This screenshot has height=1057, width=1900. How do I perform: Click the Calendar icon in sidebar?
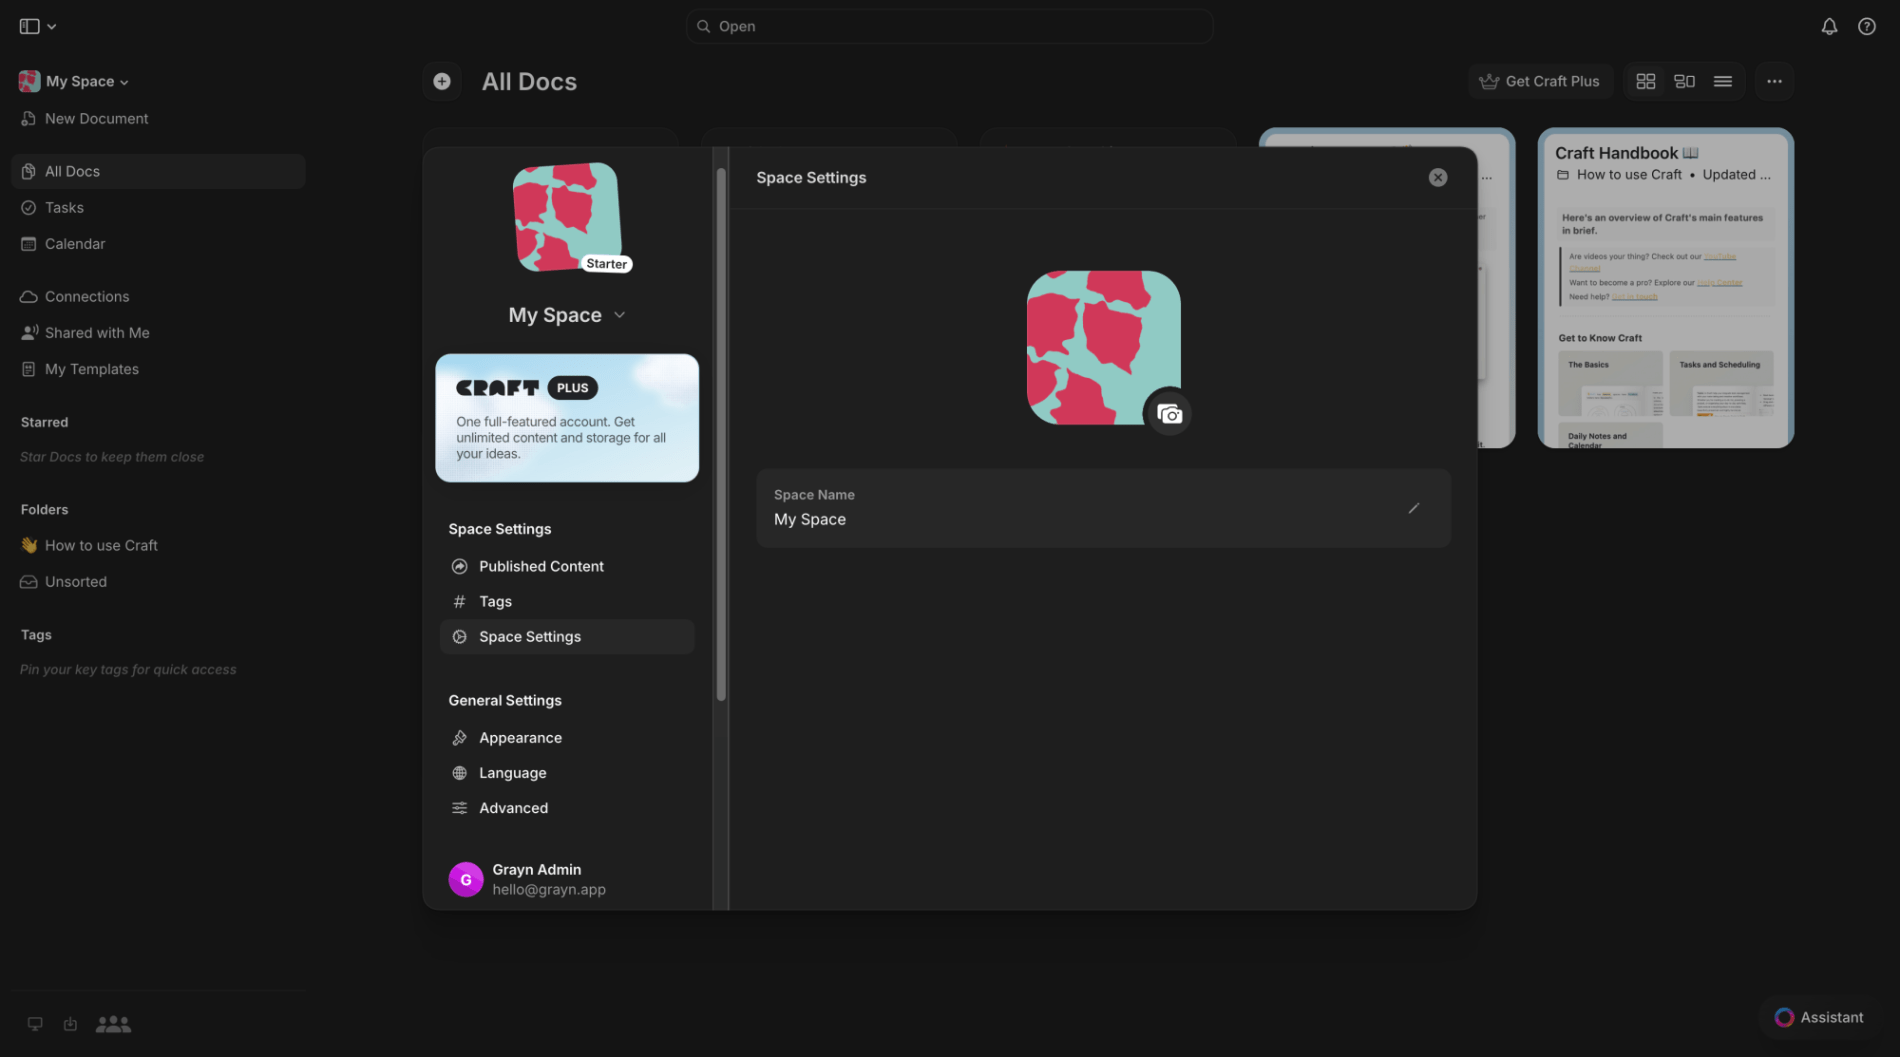(x=29, y=243)
